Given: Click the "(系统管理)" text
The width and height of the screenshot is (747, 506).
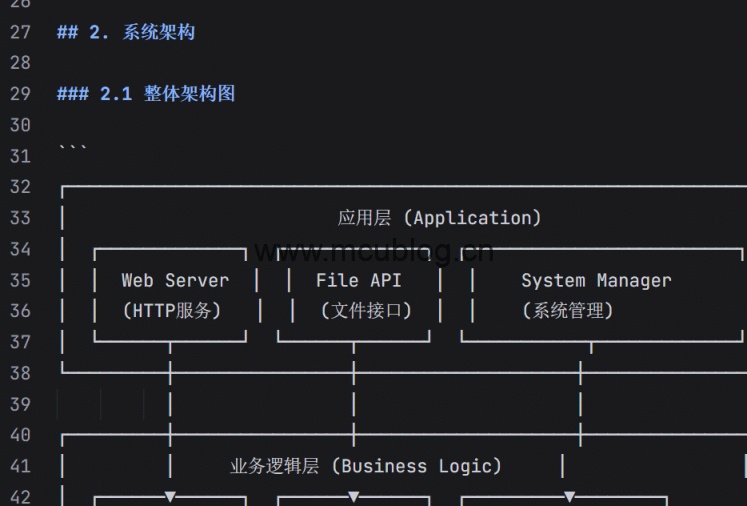Looking at the screenshot, I should coord(567,311).
